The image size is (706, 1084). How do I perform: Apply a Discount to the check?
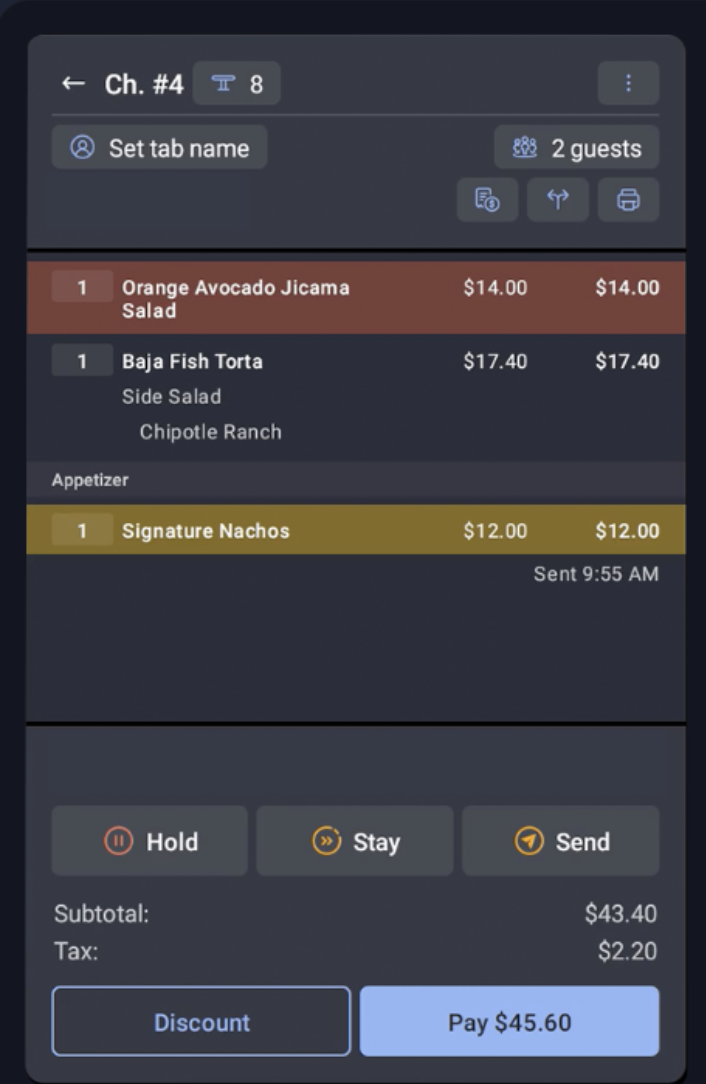[x=201, y=1022]
